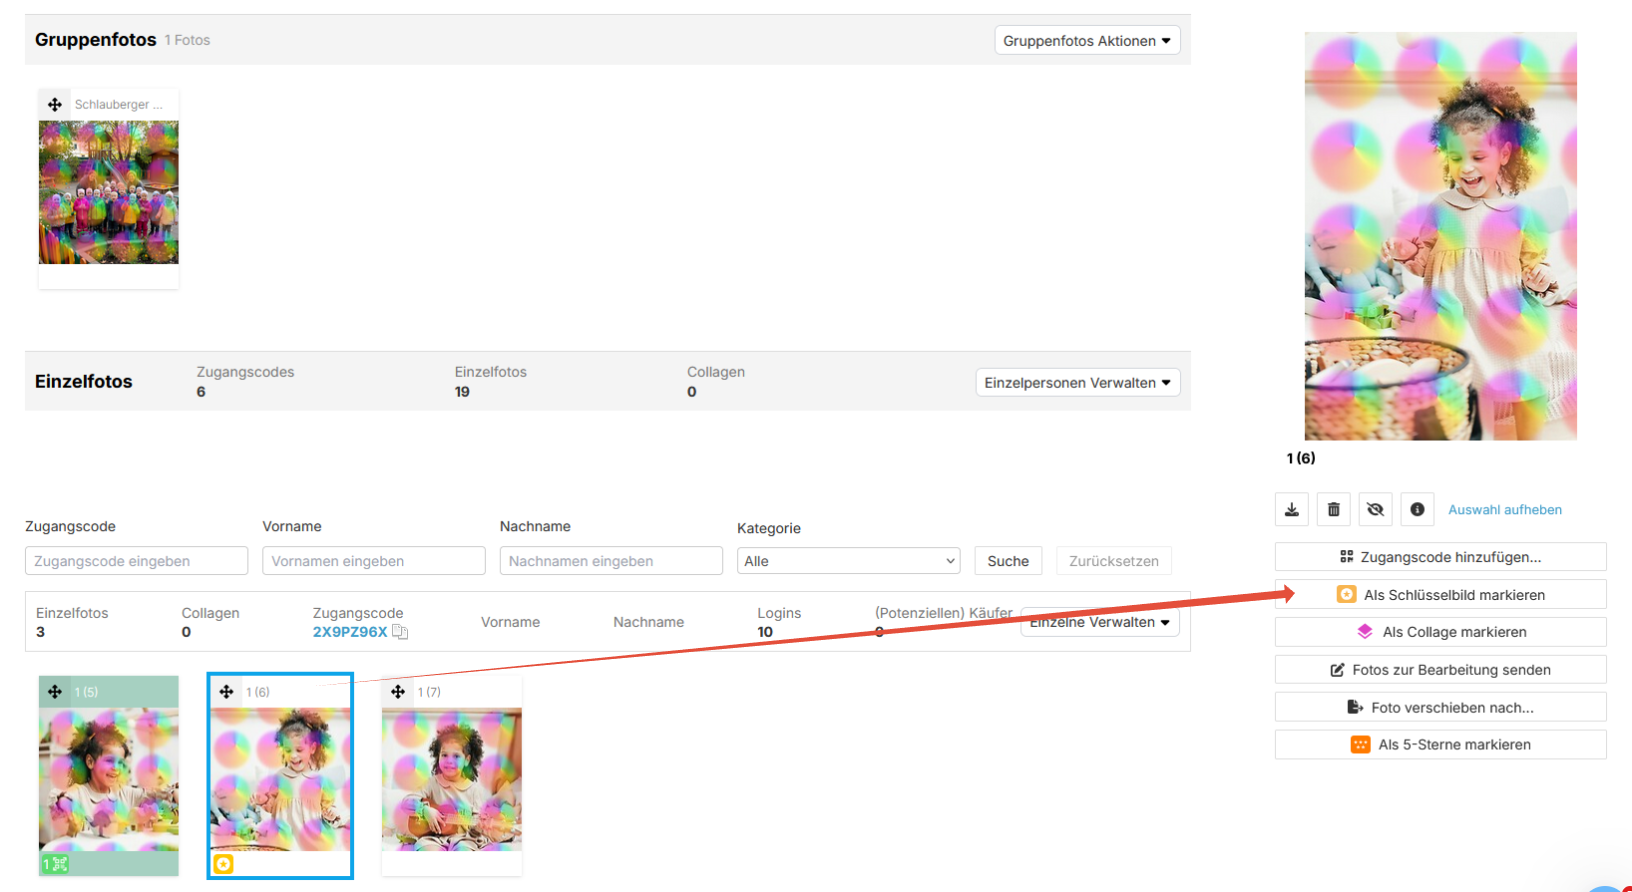Screen dimensions: 1632x892
Task: Click Zugangscode hinzufügen... button
Action: click(1441, 557)
